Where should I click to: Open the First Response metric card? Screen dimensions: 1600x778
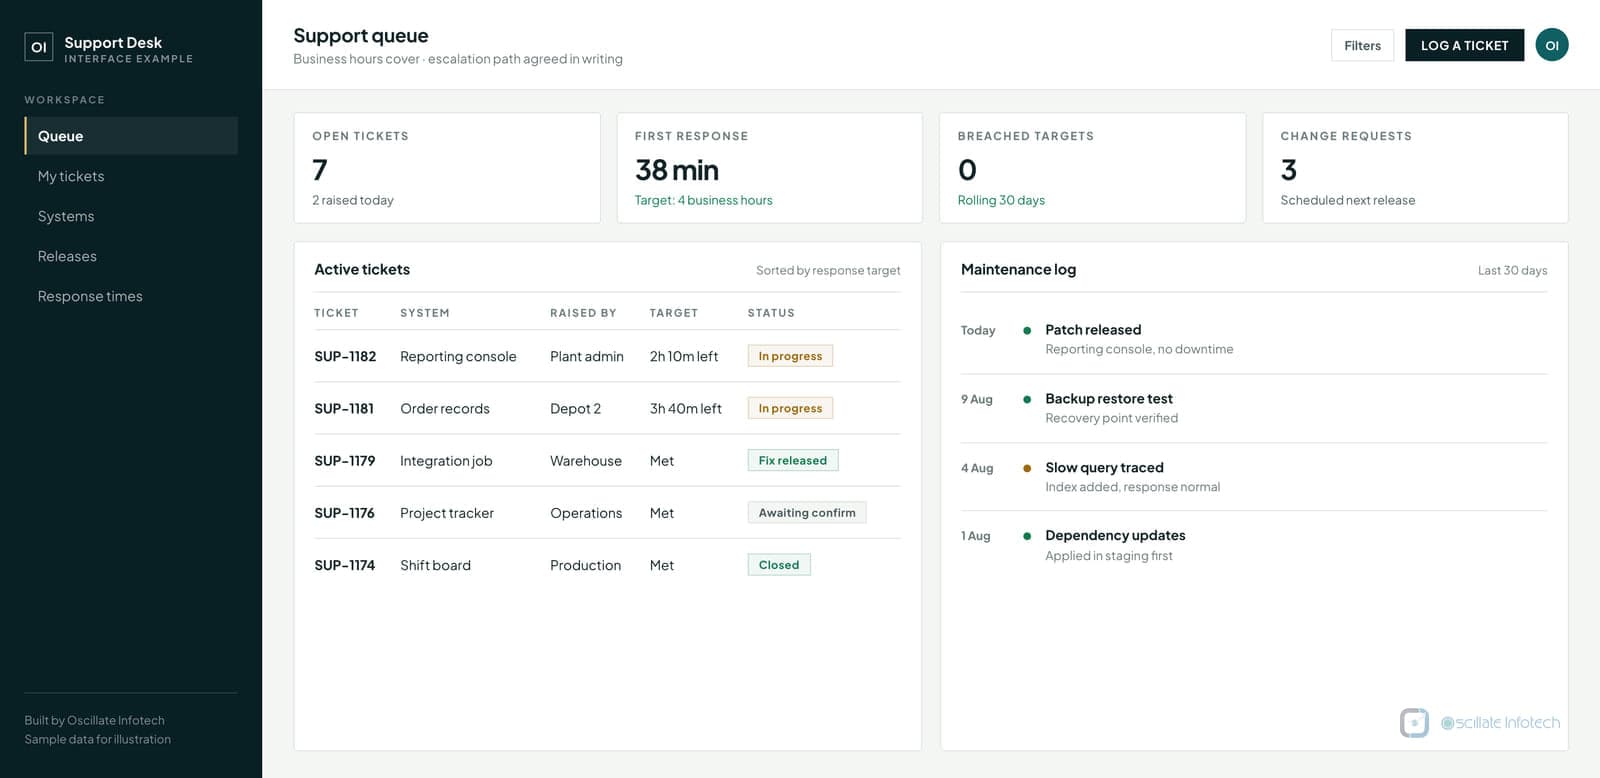click(x=769, y=168)
